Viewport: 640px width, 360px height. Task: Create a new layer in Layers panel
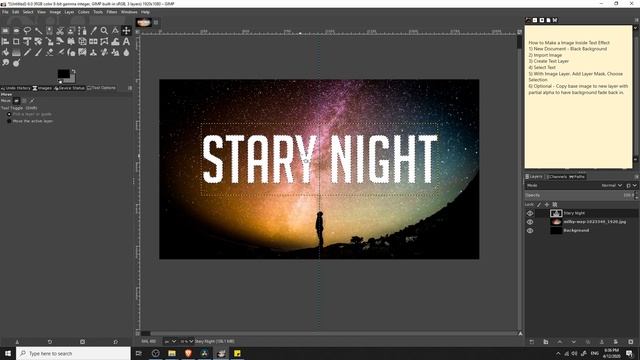(531, 342)
